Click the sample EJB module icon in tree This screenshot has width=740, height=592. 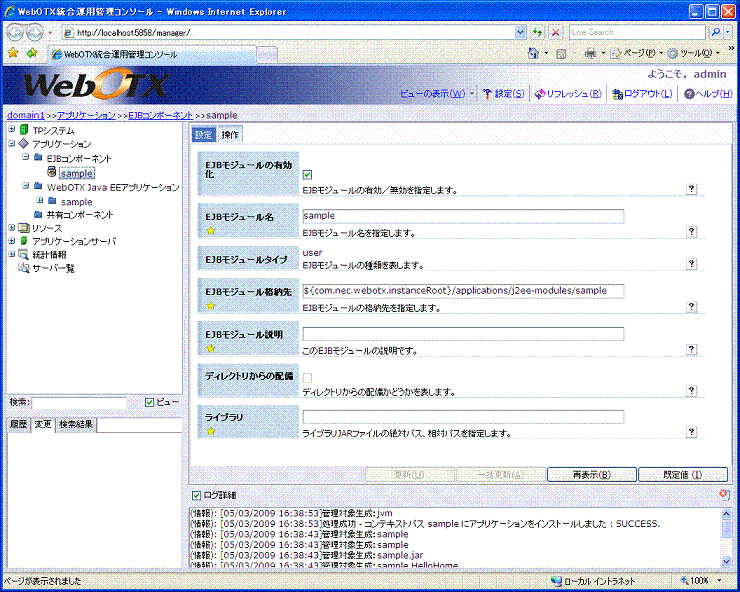coord(51,173)
